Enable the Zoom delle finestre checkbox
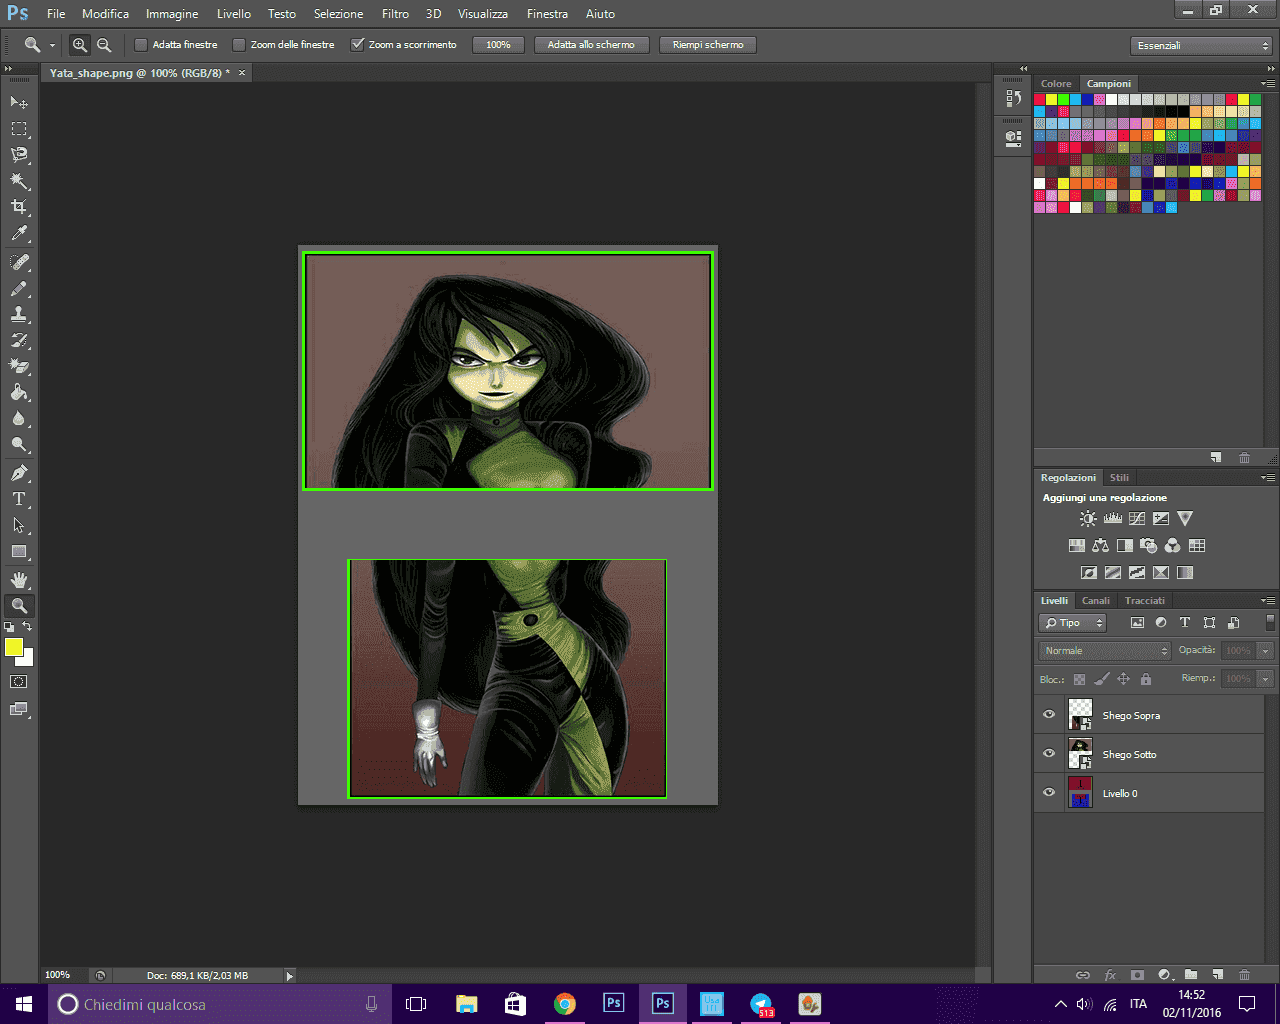 click(239, 45)
